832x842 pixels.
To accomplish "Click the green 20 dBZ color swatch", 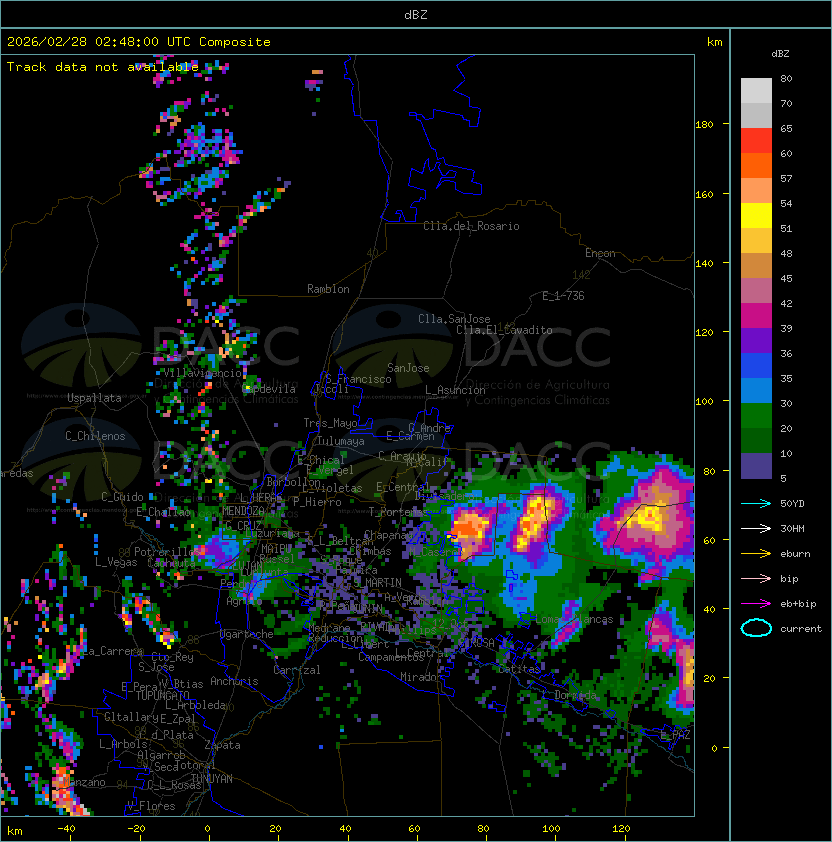I will click(x=756, y=441).
